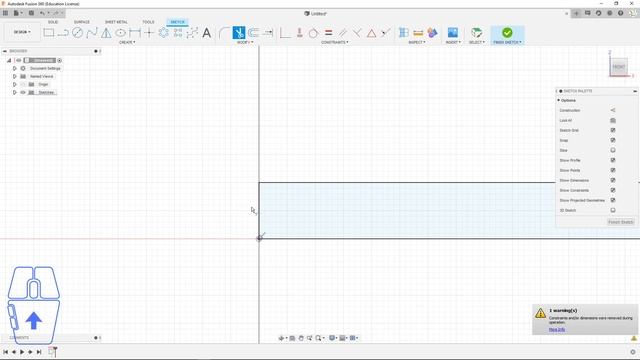
Task: Select the Extend tool
Action: [268, 33]
